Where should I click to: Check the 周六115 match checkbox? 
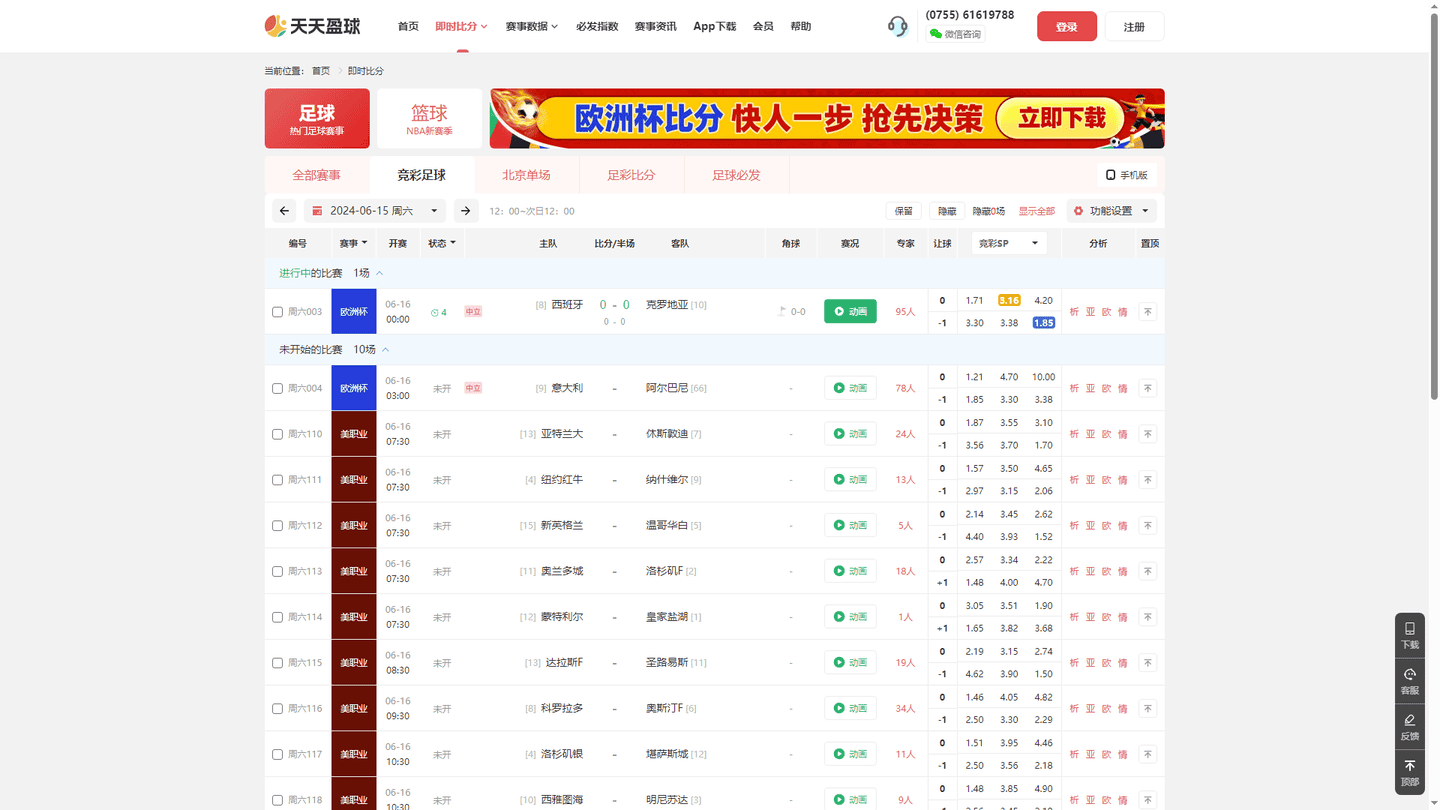pos(278,663)
